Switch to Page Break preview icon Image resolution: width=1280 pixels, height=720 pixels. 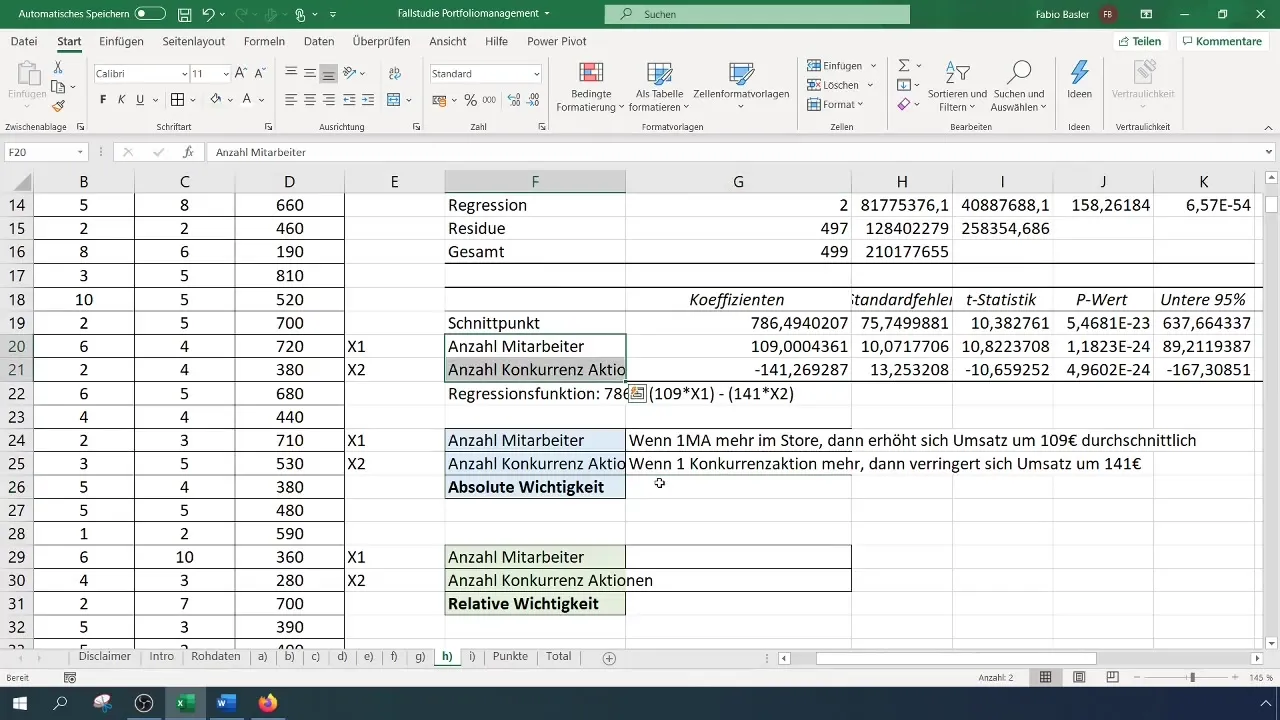pyautogui.click(x=1112, y=677)
